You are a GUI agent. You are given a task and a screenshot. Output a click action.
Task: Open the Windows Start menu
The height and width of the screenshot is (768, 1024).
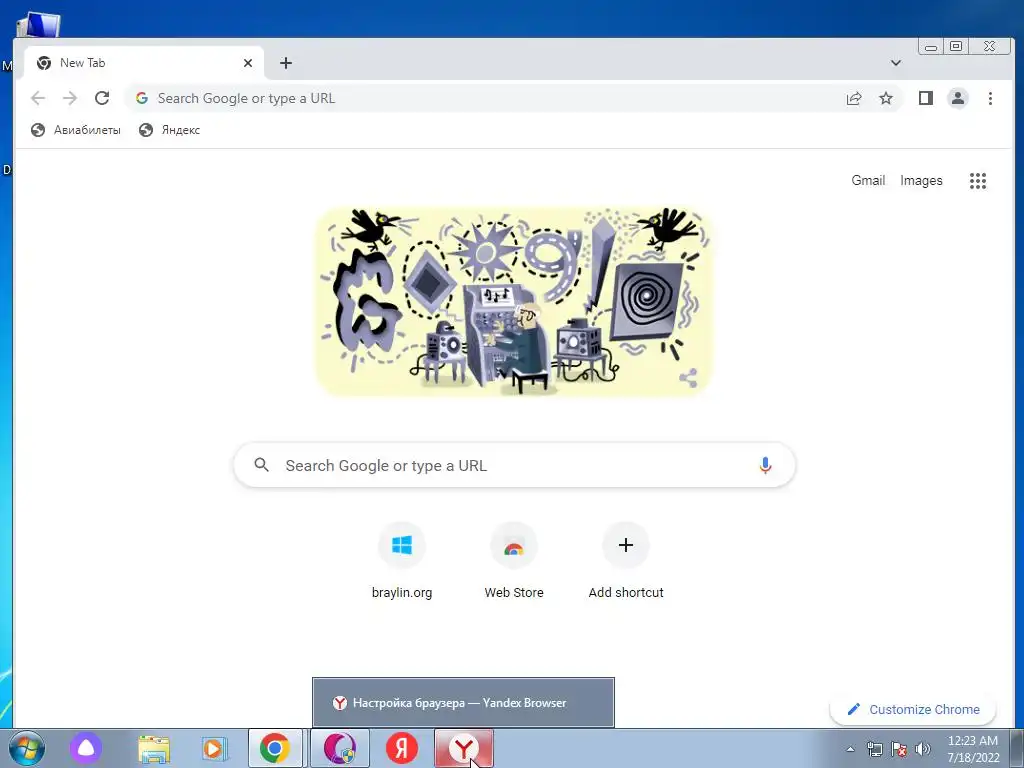27,748
